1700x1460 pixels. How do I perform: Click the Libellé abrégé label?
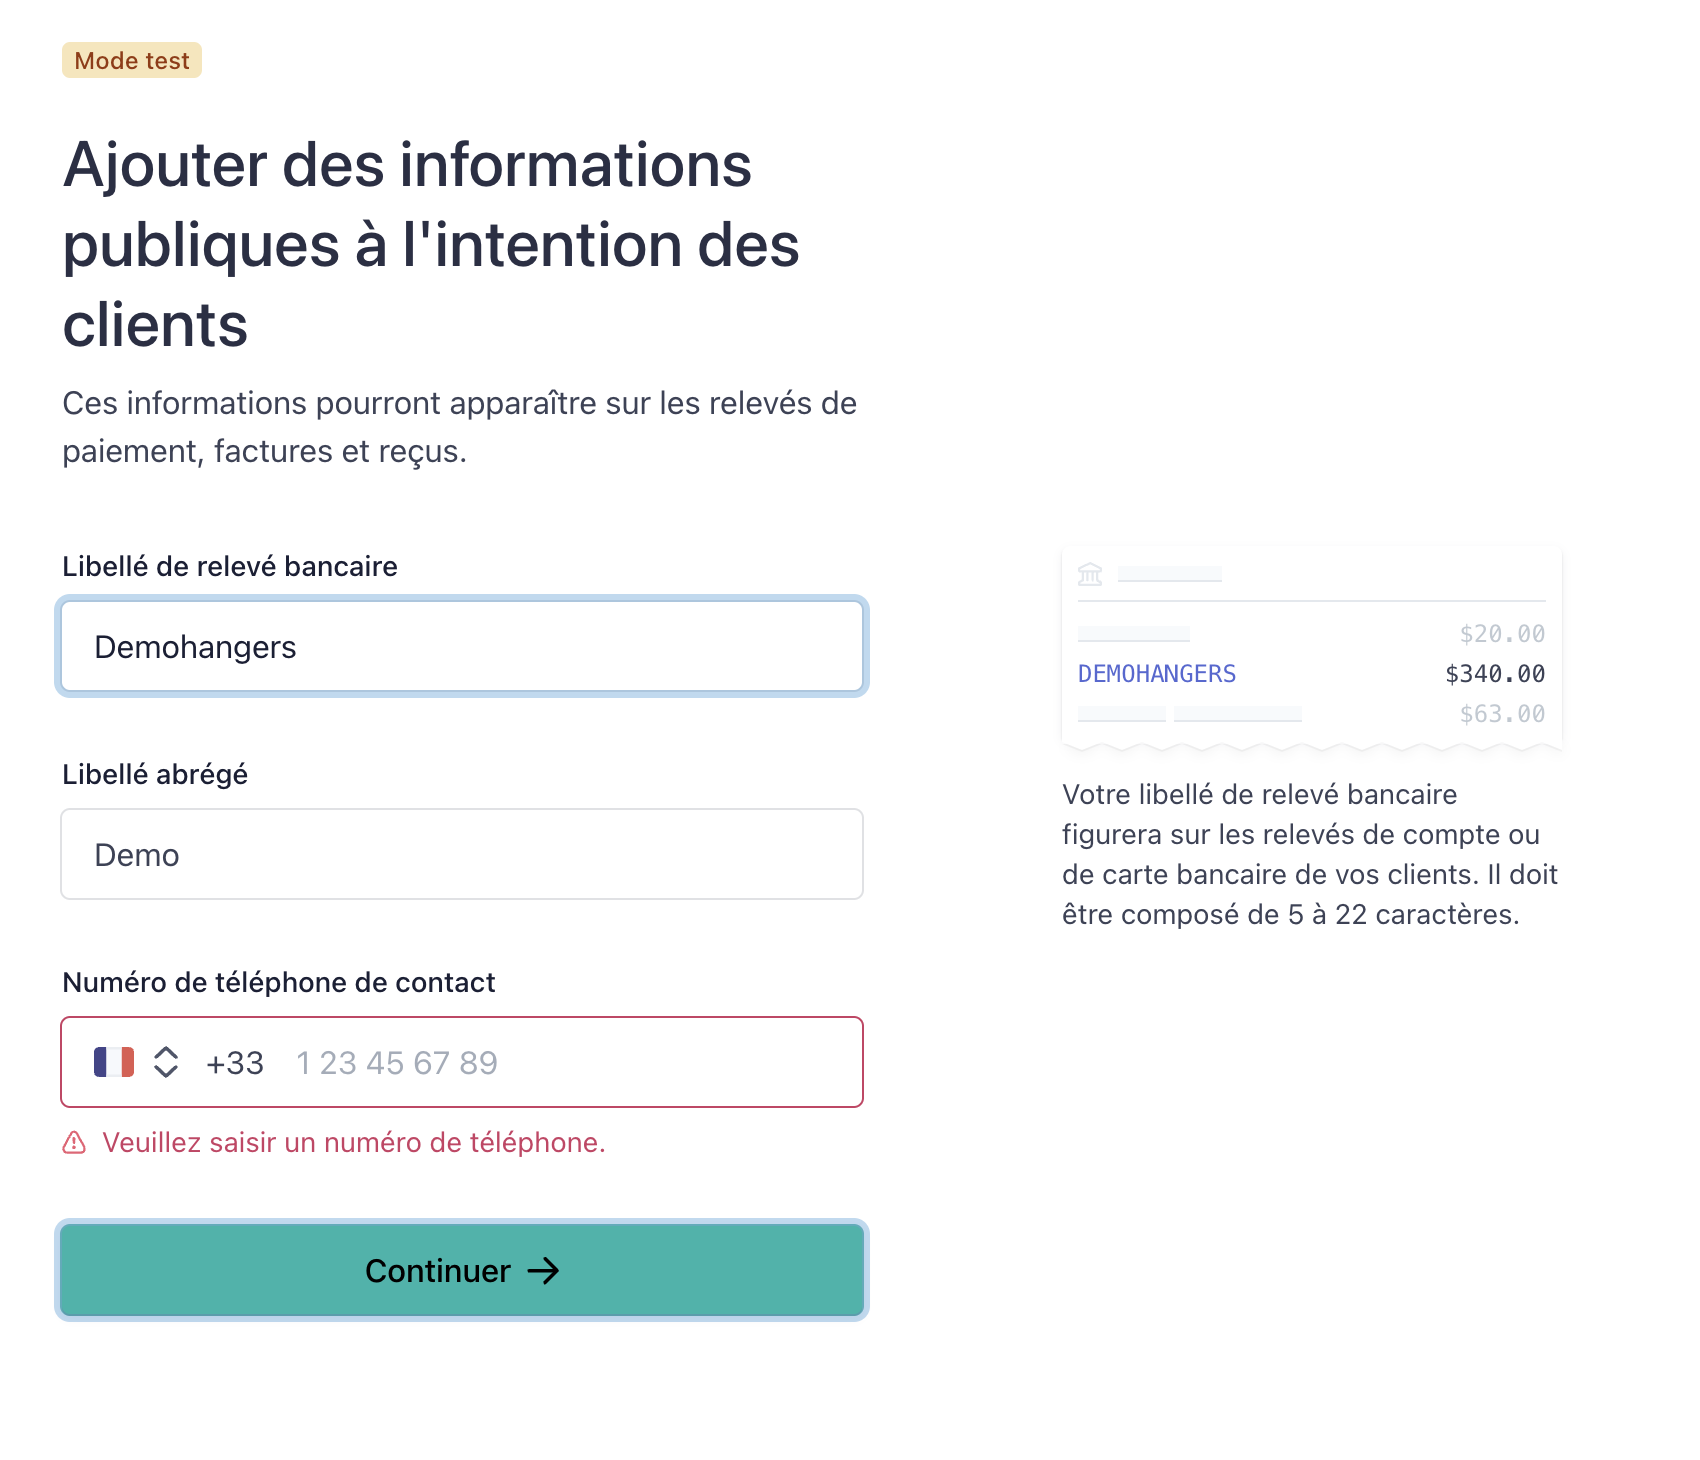[x=155, y=774]
